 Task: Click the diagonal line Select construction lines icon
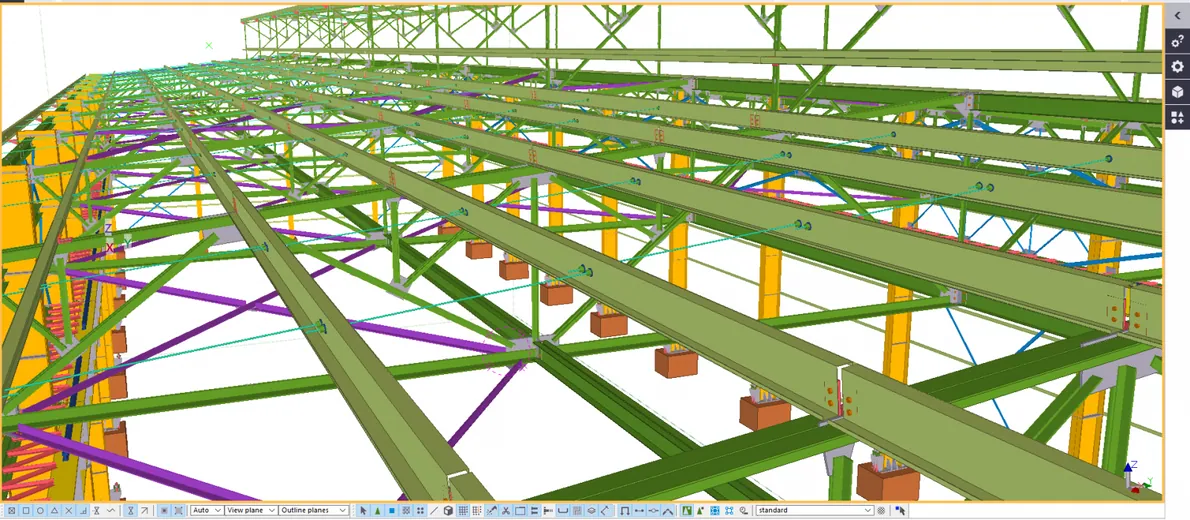point(433,510)
